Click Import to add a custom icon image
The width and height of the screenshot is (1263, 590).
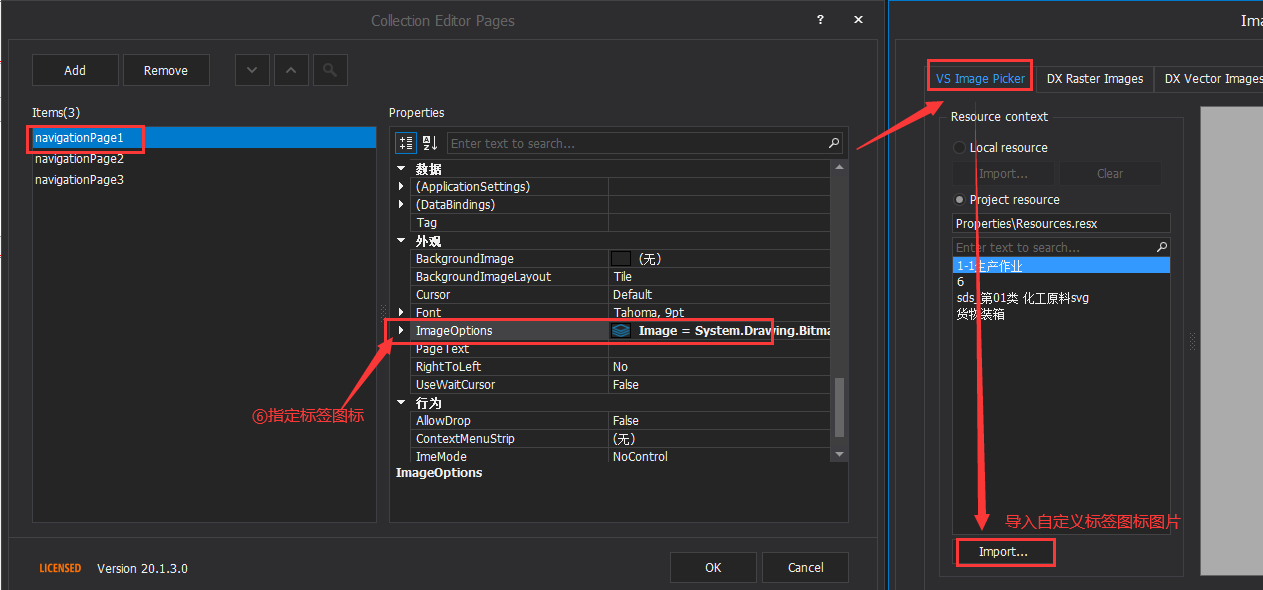[1005, 551]
